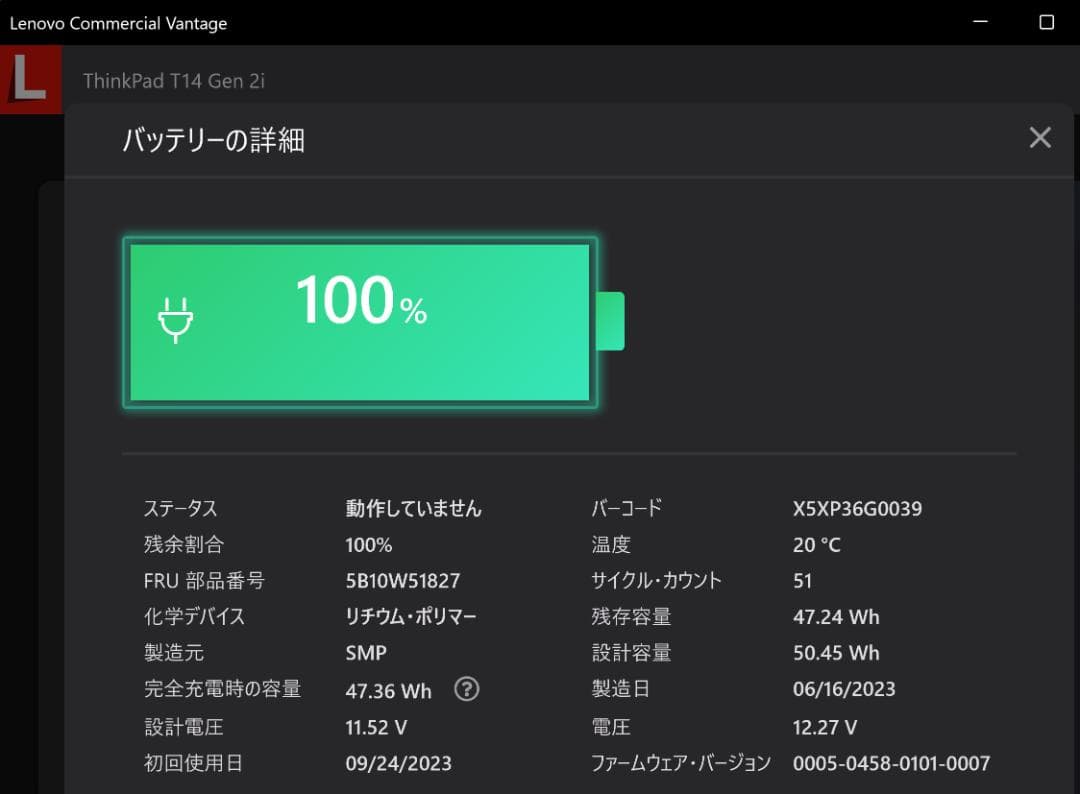
Task: Click the battery terminal cap graphic
Action: pyautogui.click(x=613, y=322)
